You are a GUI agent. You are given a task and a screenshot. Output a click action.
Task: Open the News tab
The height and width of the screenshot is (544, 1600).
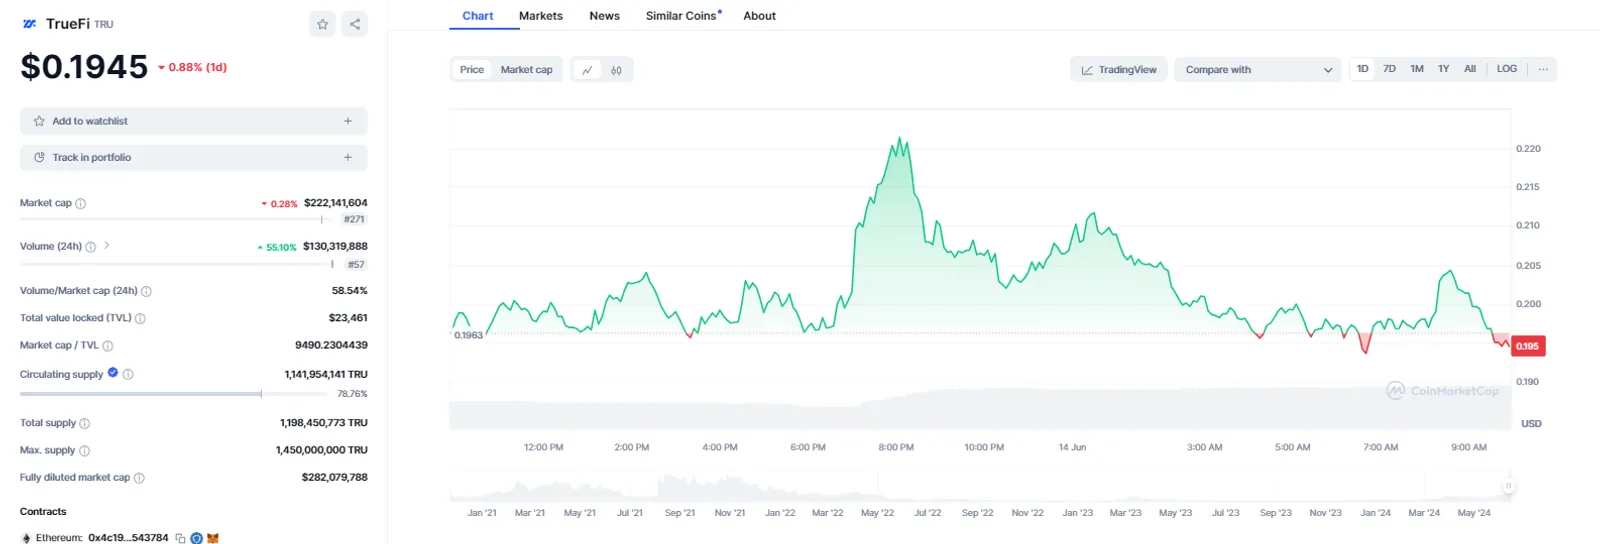pos(605,16)
